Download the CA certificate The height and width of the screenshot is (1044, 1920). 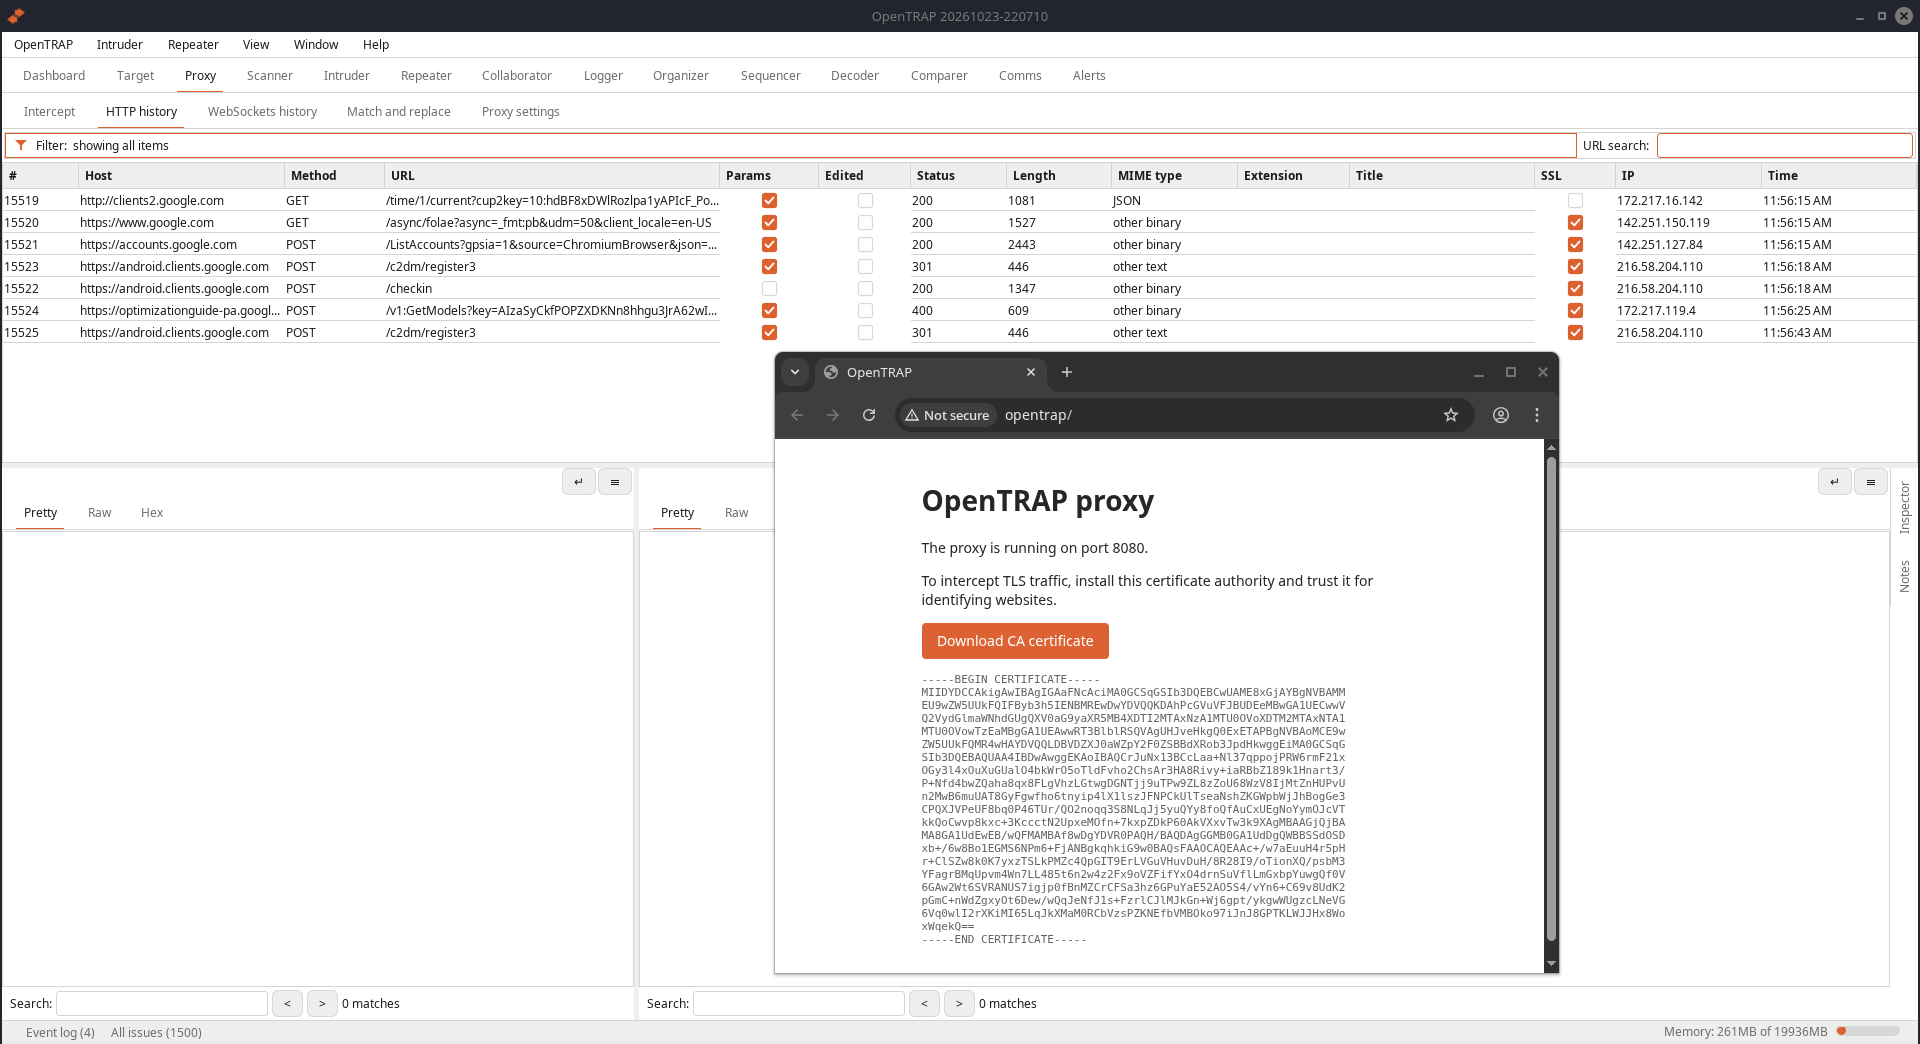pos(1015,641)
